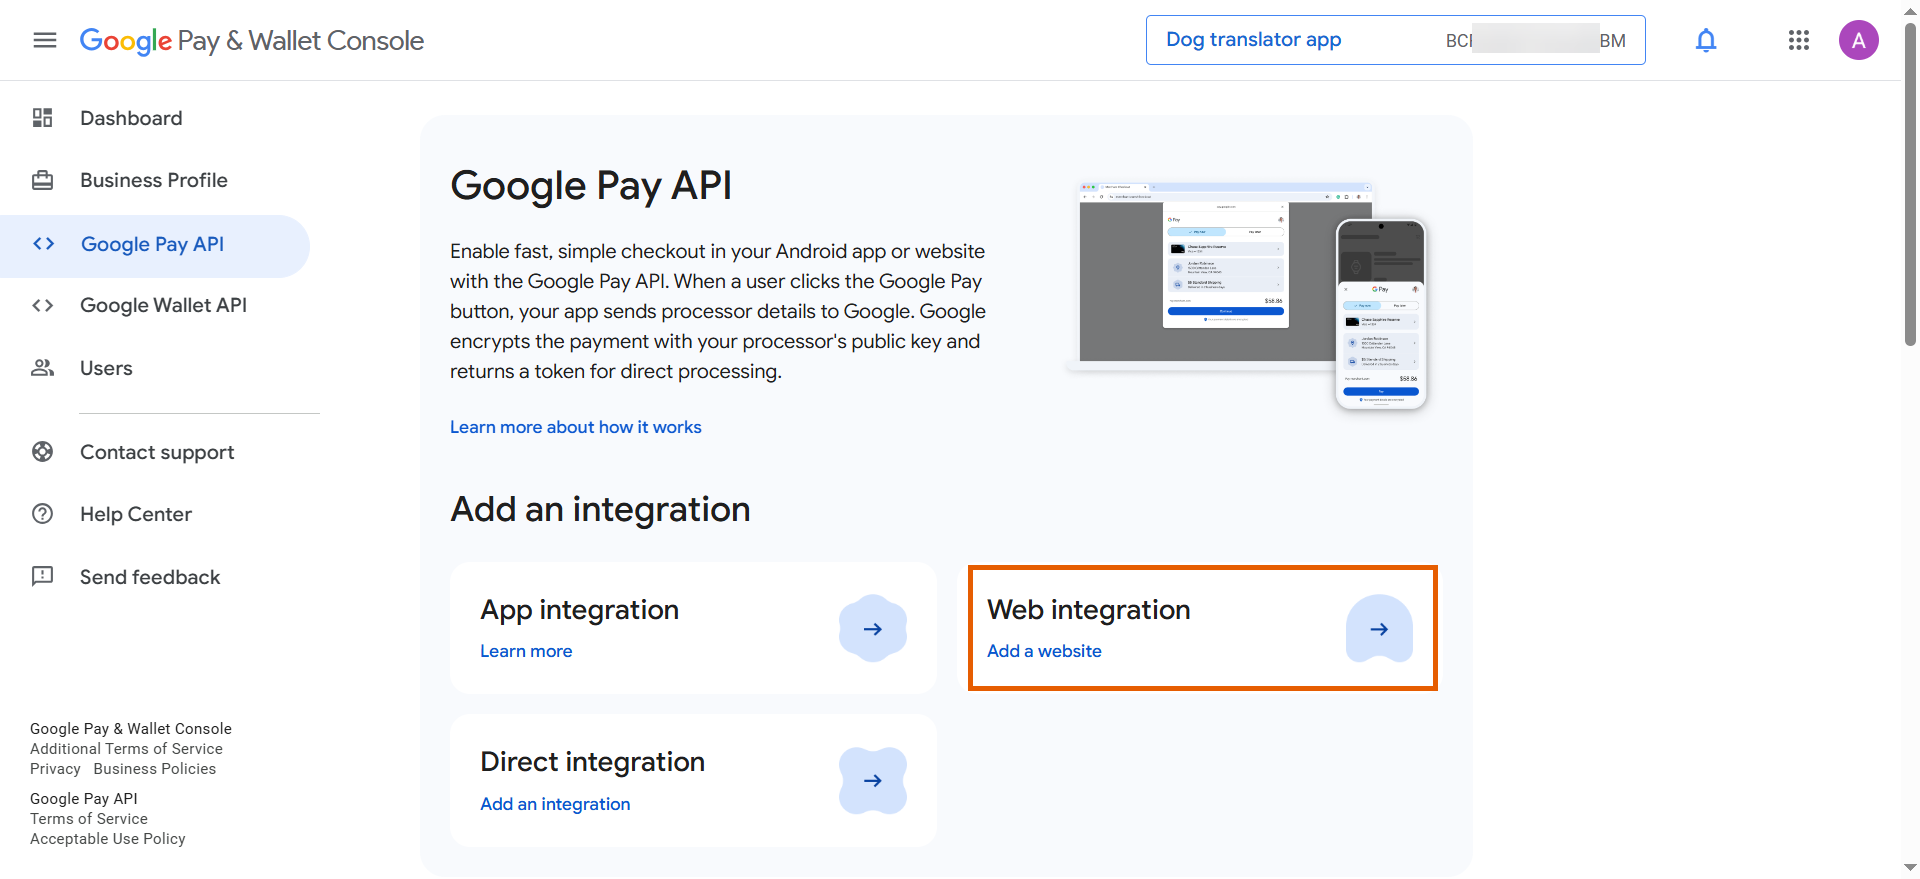Click the 'Add an integration' heading
The height and width of the screenshot is (879, 1920).
point(600,509)
